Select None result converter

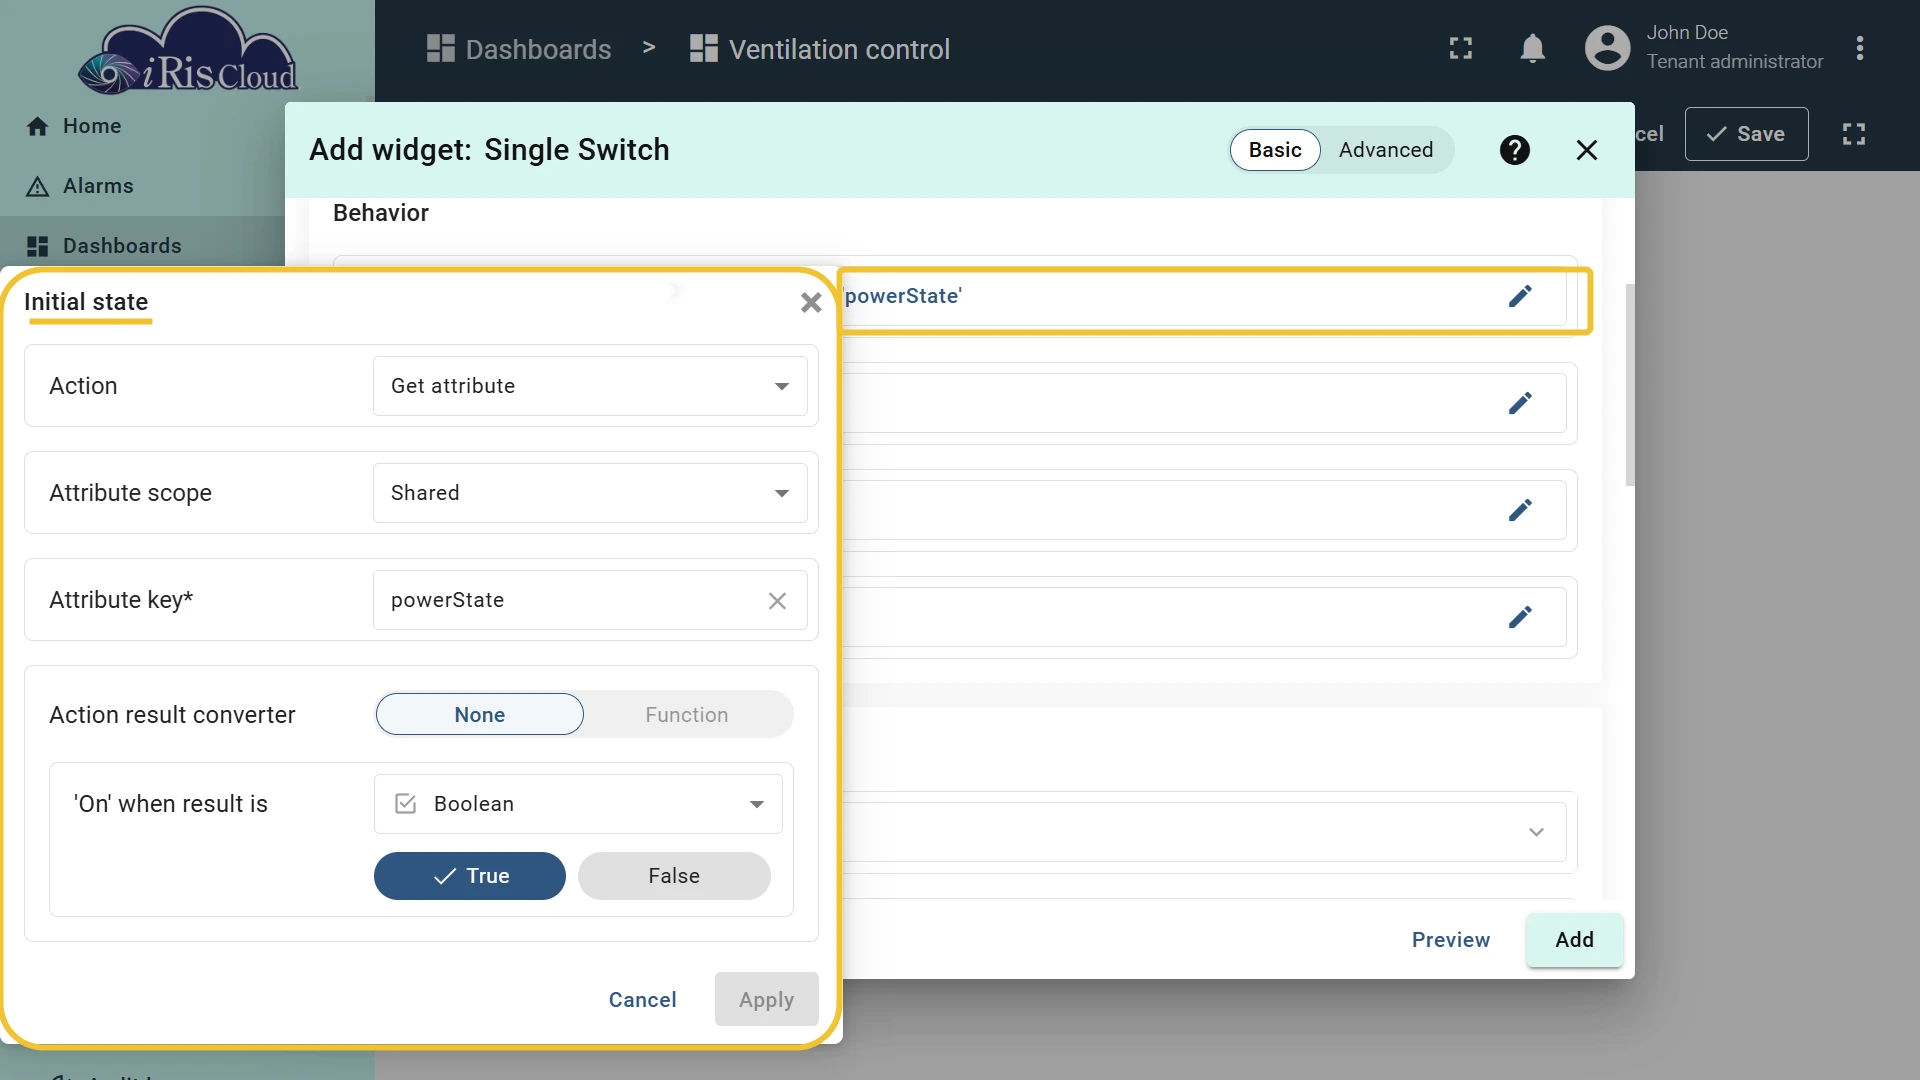pyautogui.click(x=479, y=715)
